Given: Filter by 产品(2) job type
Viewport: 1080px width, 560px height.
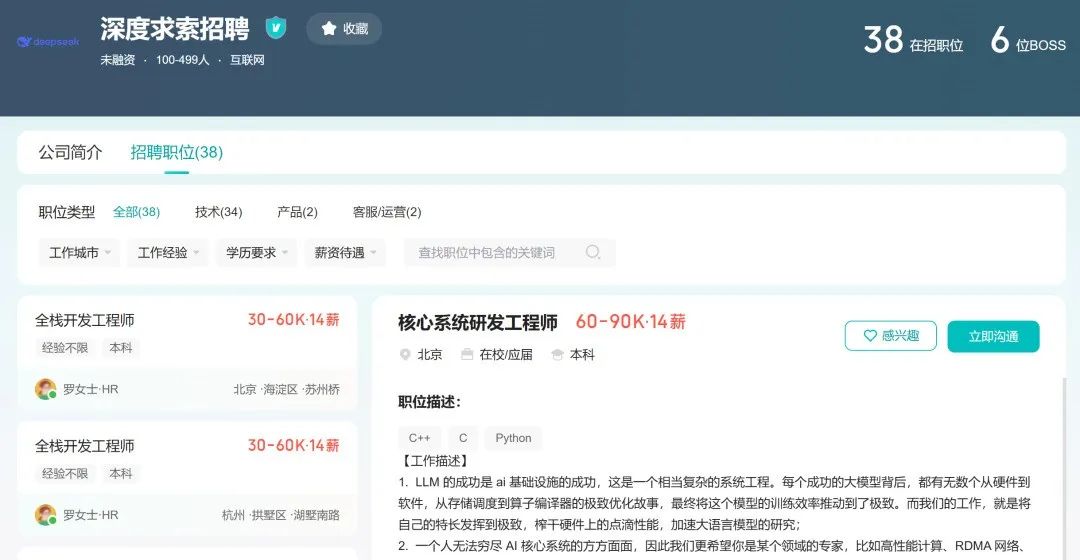Looking at the screenshot, I should point(297,212).
